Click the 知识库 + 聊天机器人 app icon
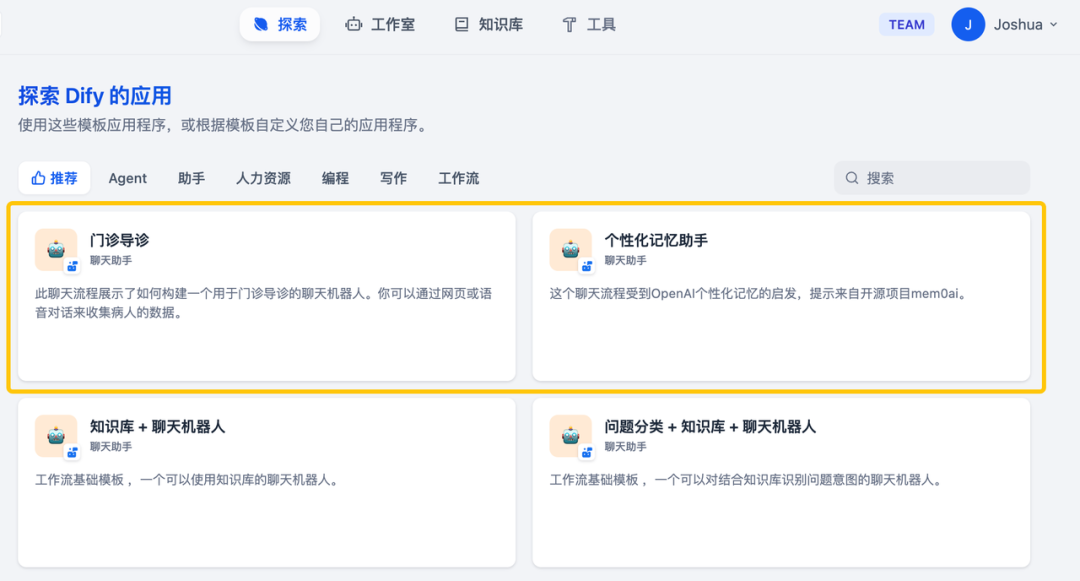 [55, 435]
